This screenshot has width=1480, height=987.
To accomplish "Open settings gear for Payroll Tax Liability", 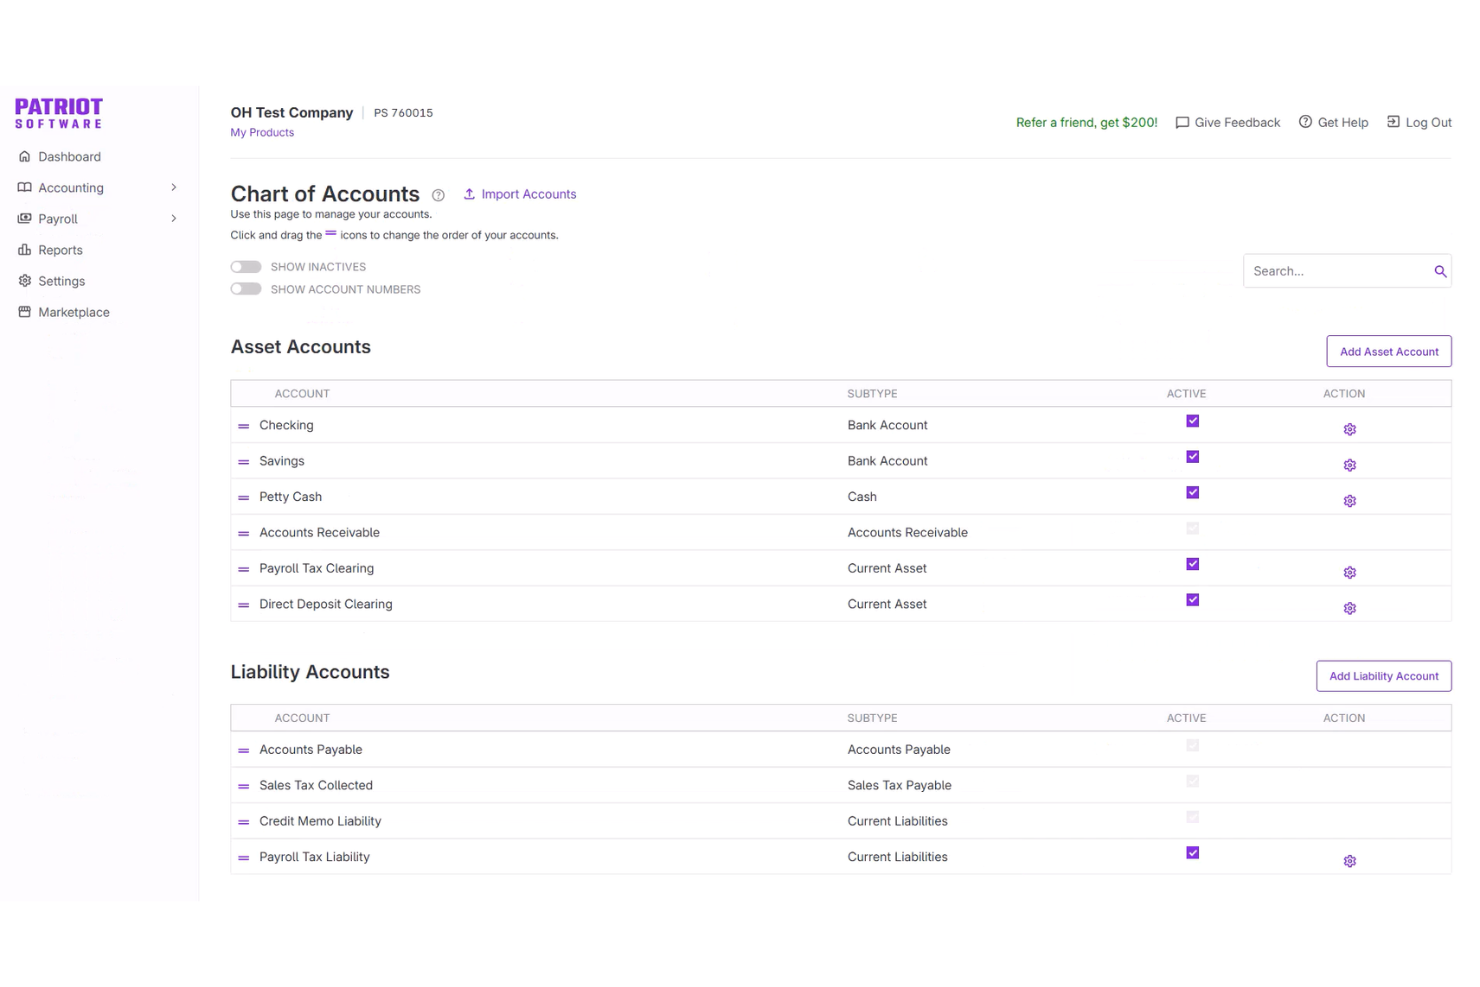I will pyautogui.click(x=1349, y=860).
